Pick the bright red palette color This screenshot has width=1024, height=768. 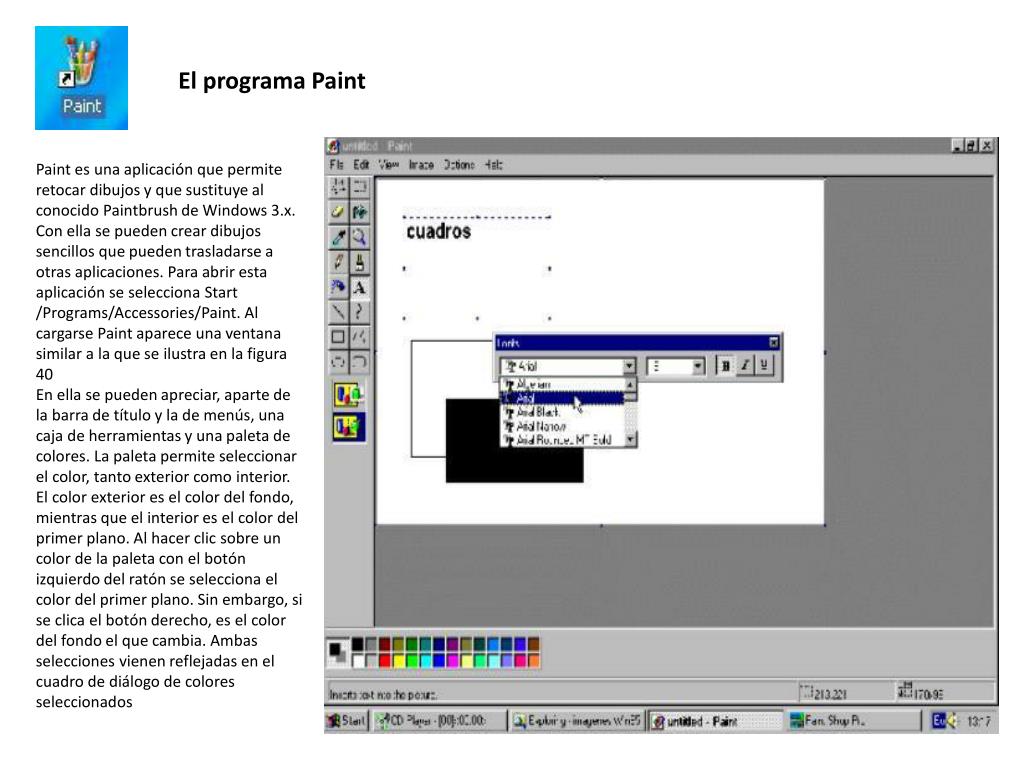tap(385, 660)
